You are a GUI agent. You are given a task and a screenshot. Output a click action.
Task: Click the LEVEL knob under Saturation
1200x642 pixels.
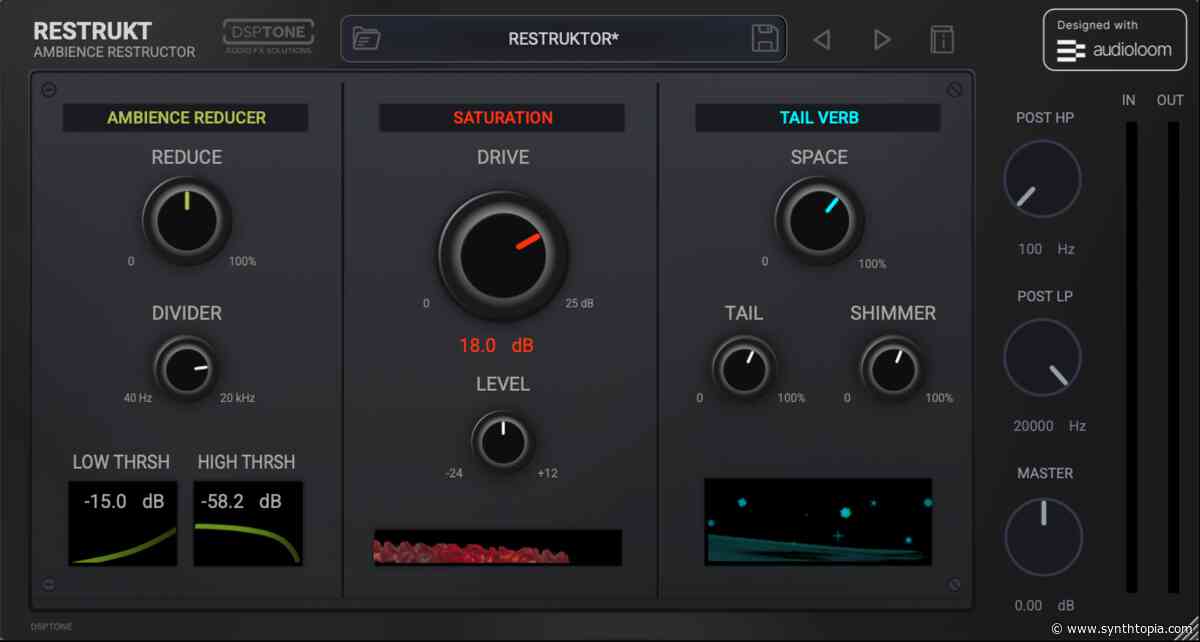pos(502,441)
